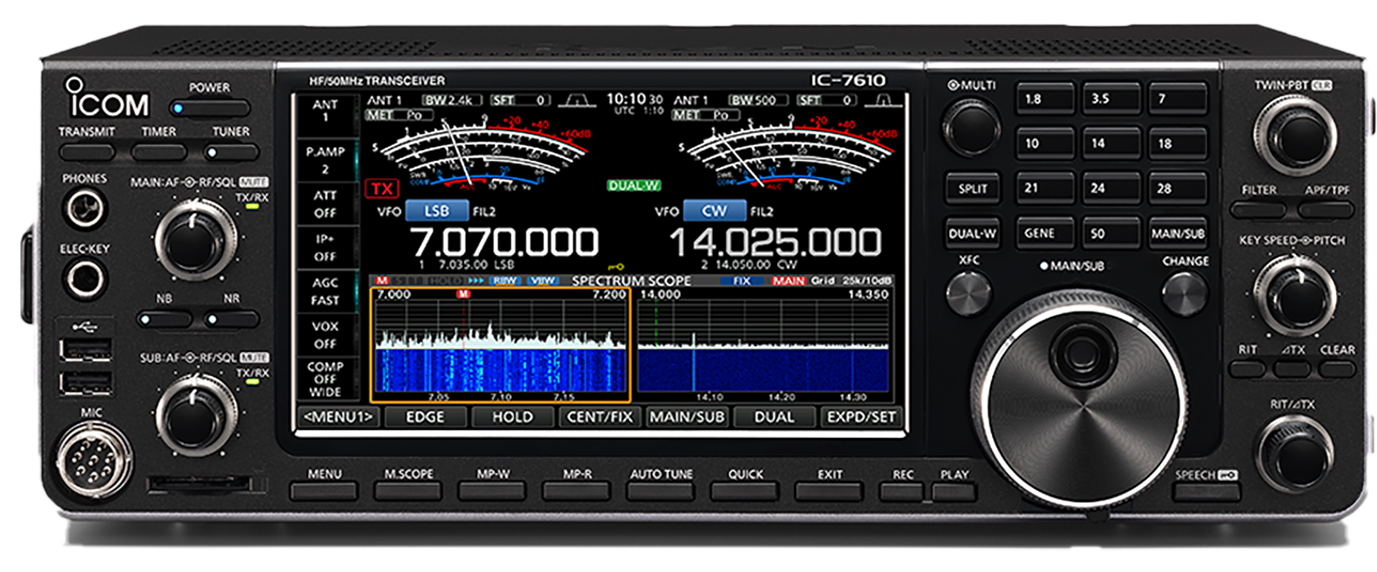Tap the main band S-meter above LSB
The width and height of the screenshot is (1377, 572).
pyautogui.click(x=479, y=152)
